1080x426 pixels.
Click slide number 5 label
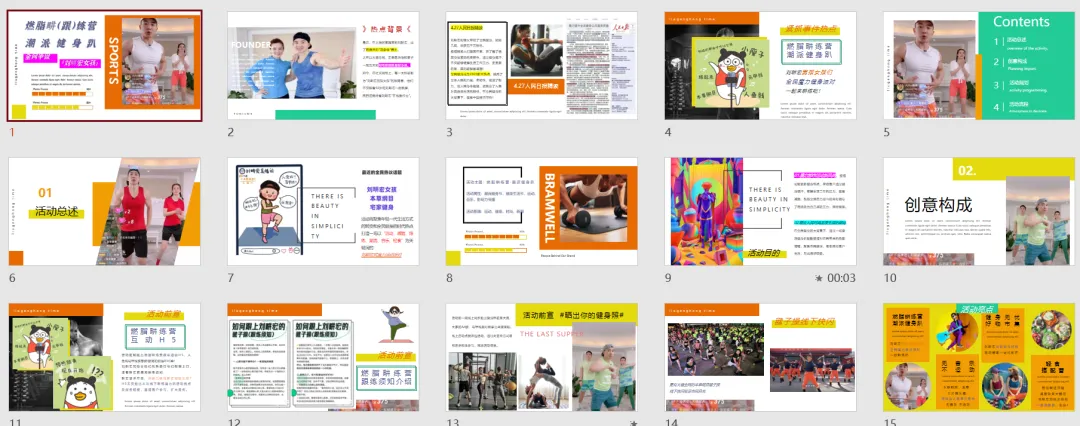coord(887,132)
